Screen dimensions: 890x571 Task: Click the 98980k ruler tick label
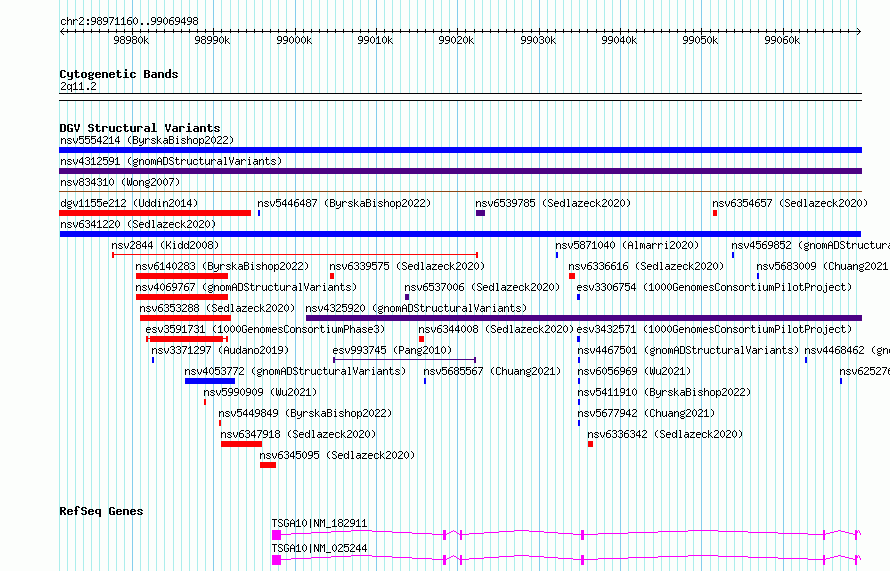click(131, 40)
